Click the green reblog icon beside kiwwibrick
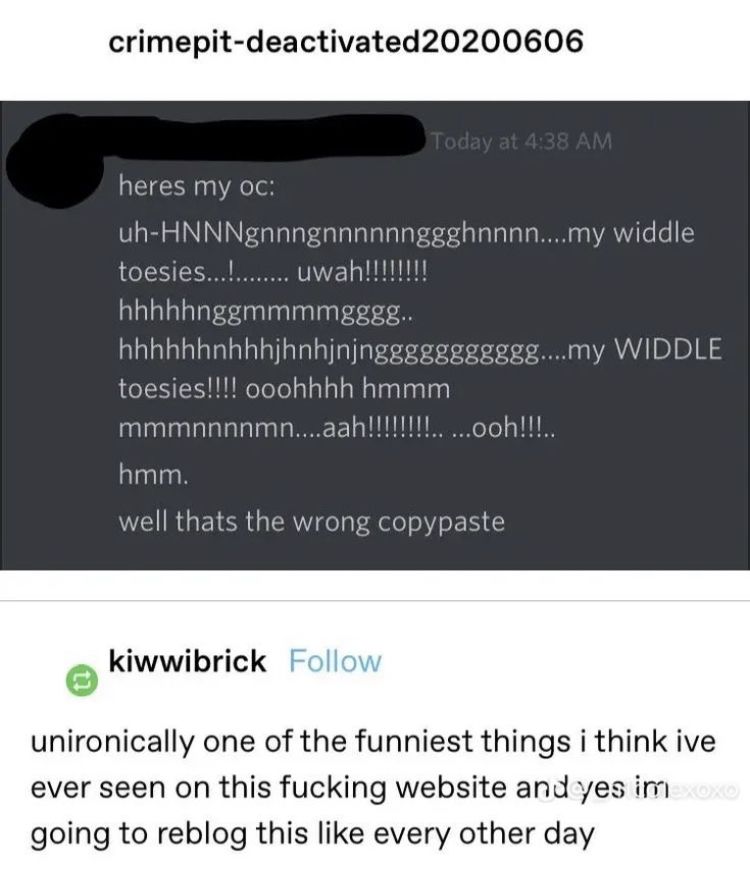Screen dimensions: 750x876 82,680
